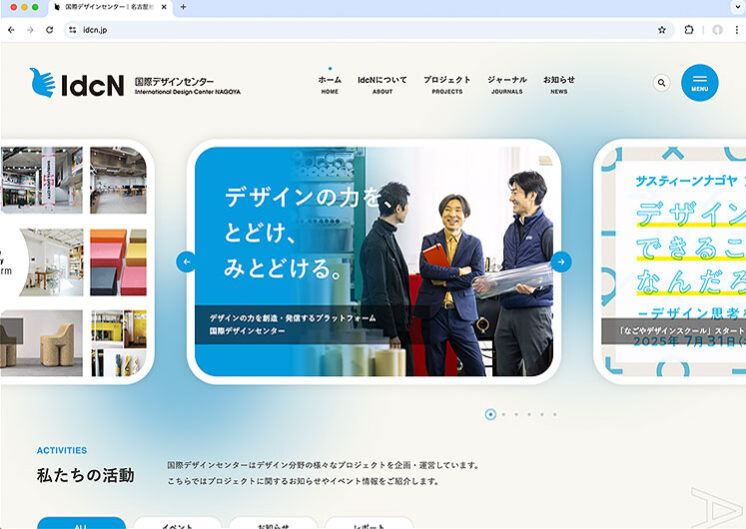Screen dimensions: 746x529
Task: Click the ACTIVITIES label text
Action: pos(62,451)
